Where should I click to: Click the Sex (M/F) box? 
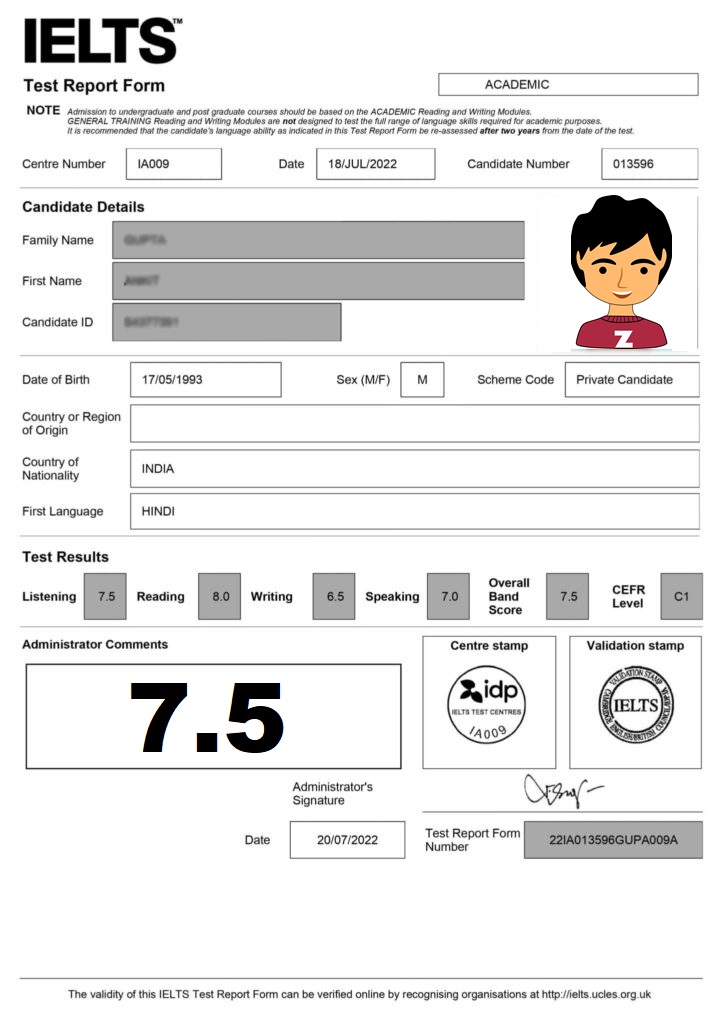coord(422,380)
